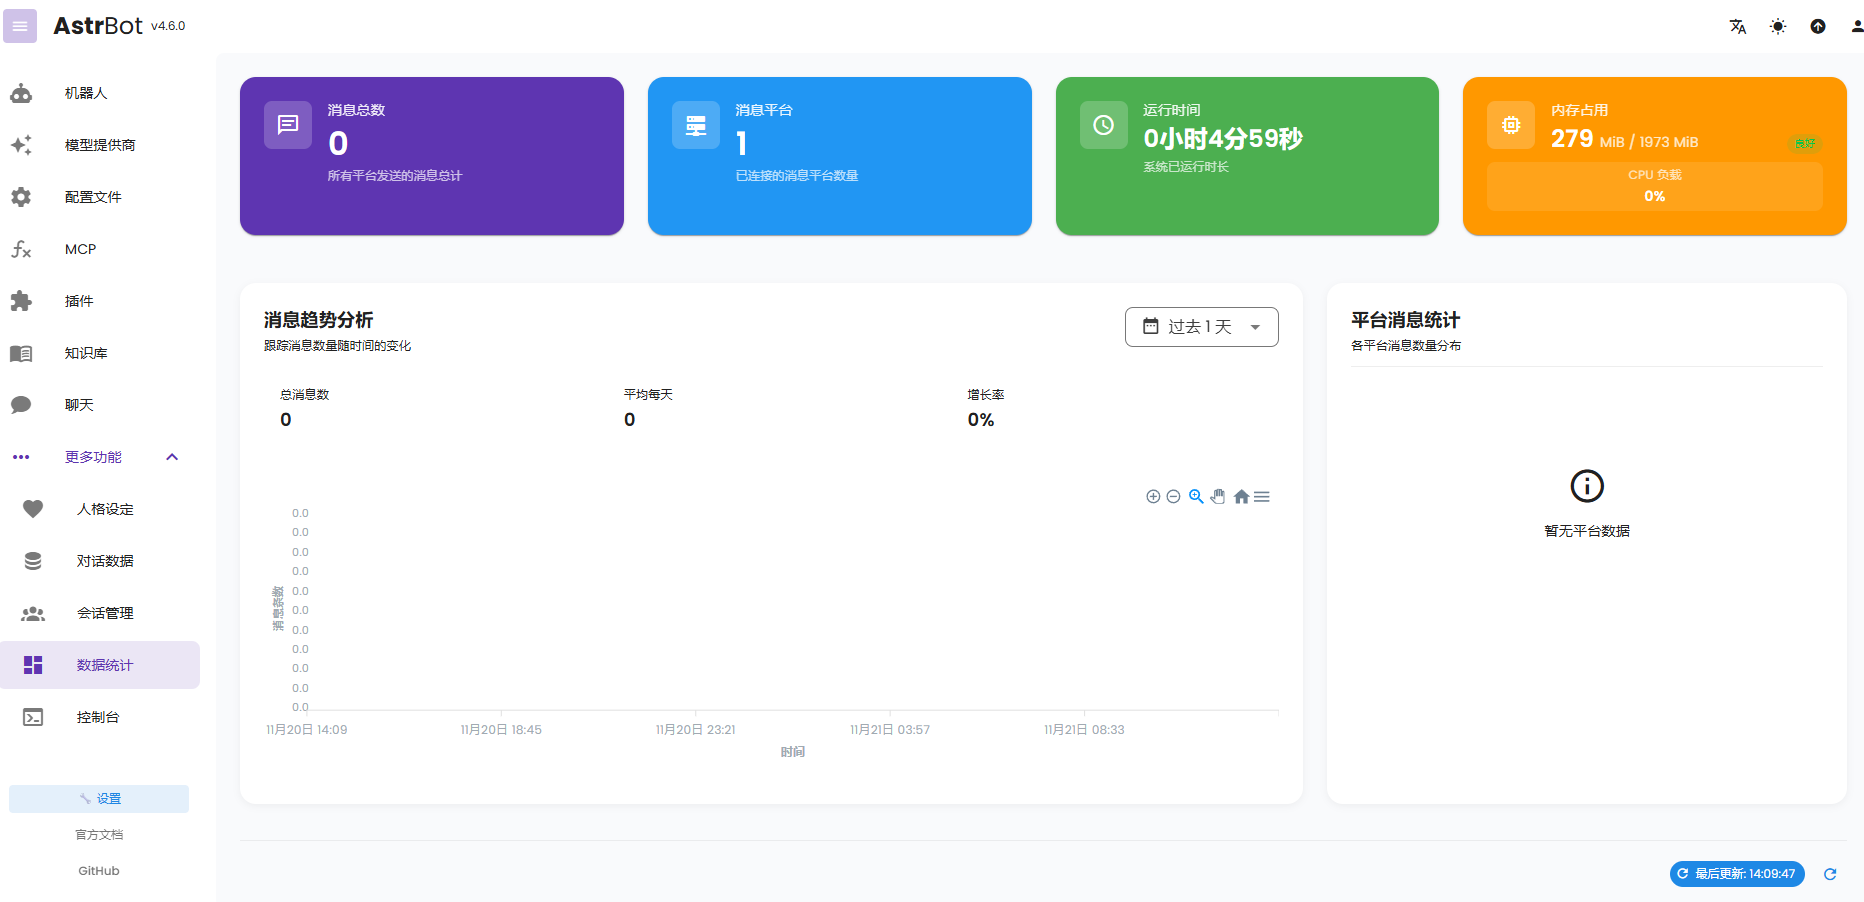Go to 插件 plugins page

[x=79, y=301]
